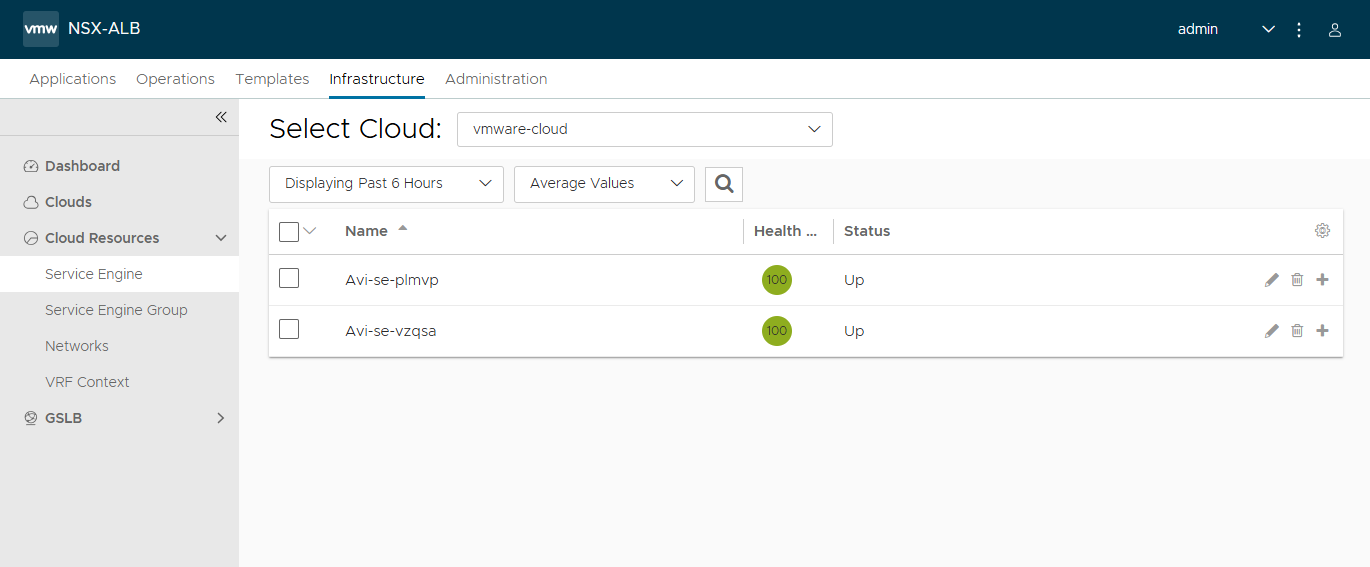Click health score 100 badge for Avi-se-vzqsa
The image size is (1370, 567).
point(777,331)
